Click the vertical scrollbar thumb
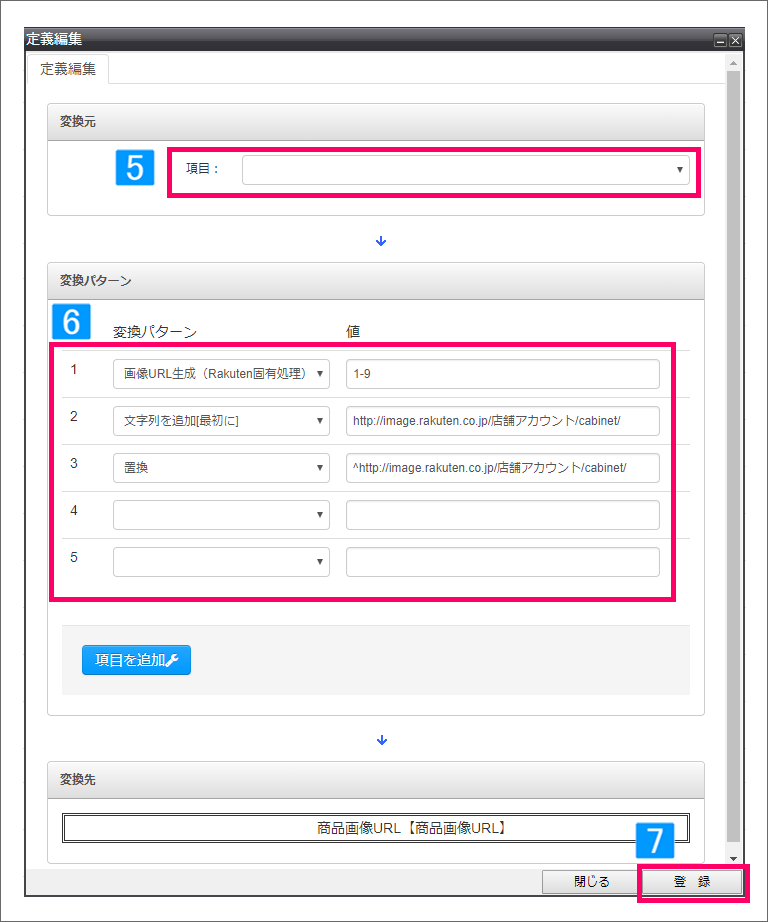The width and height of the screenshot is (768, 922). (x=733, y=456)
